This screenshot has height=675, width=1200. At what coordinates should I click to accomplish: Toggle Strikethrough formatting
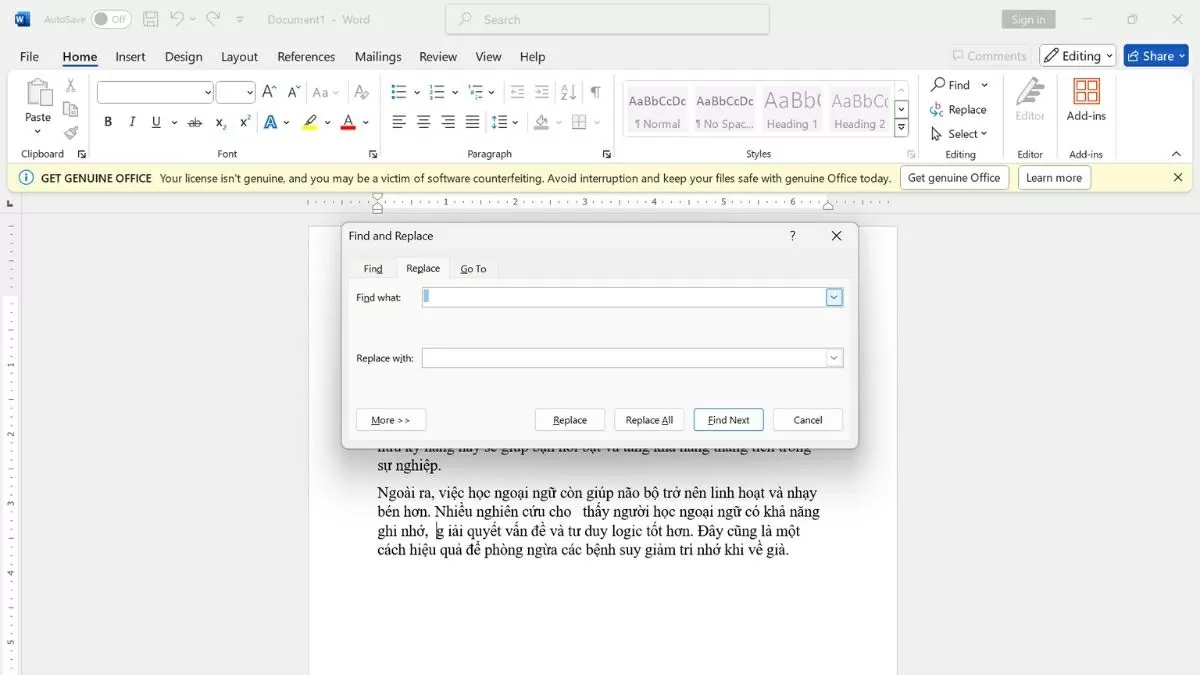click(195, 122)
